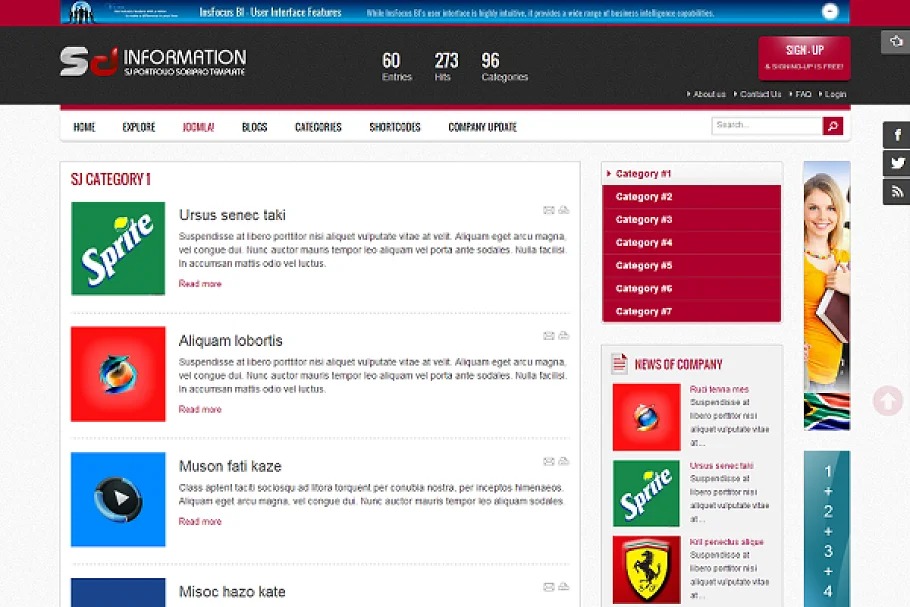Select Category #4 from category list
Viewport: 910px width, 607px height.
point(644,243)
